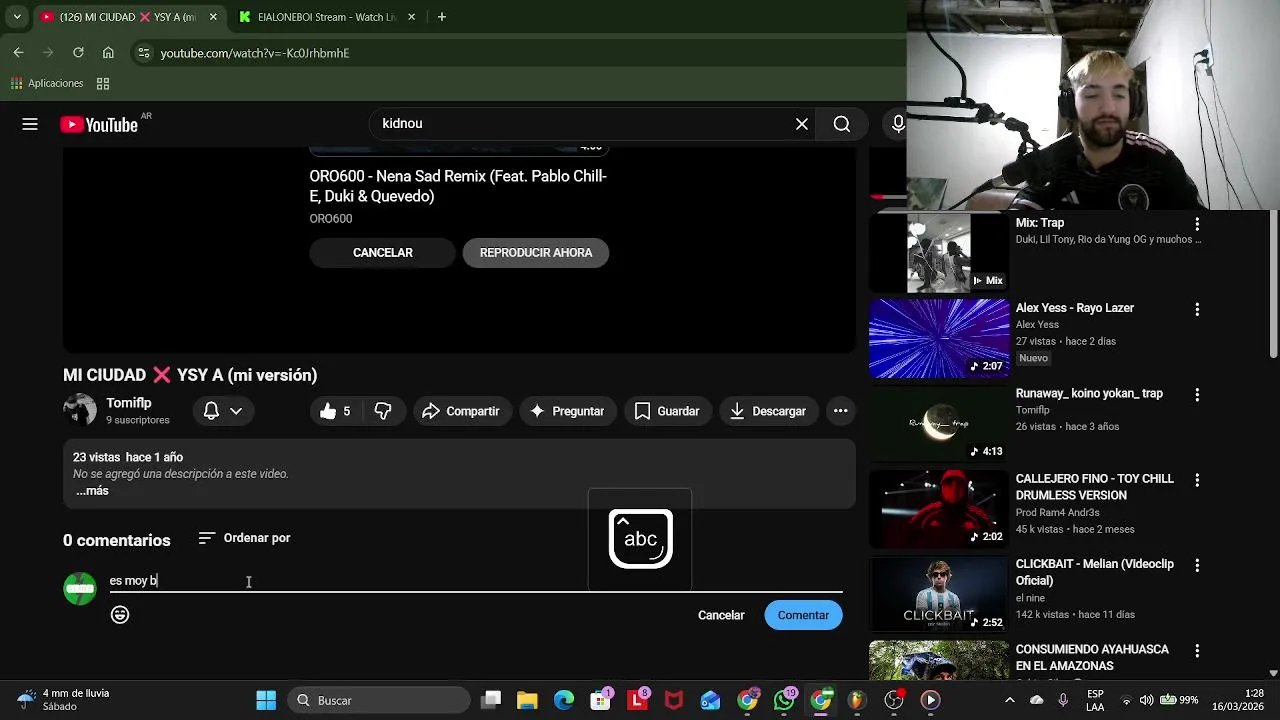This screenshot has height=720, width=1280.
Task: Open a new browser tab
Action: pos(442,17)
